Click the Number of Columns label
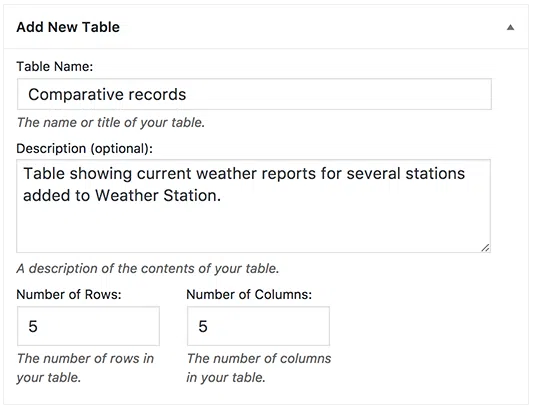The width and height of the screenshot is (535, 410). click(249, 294)
